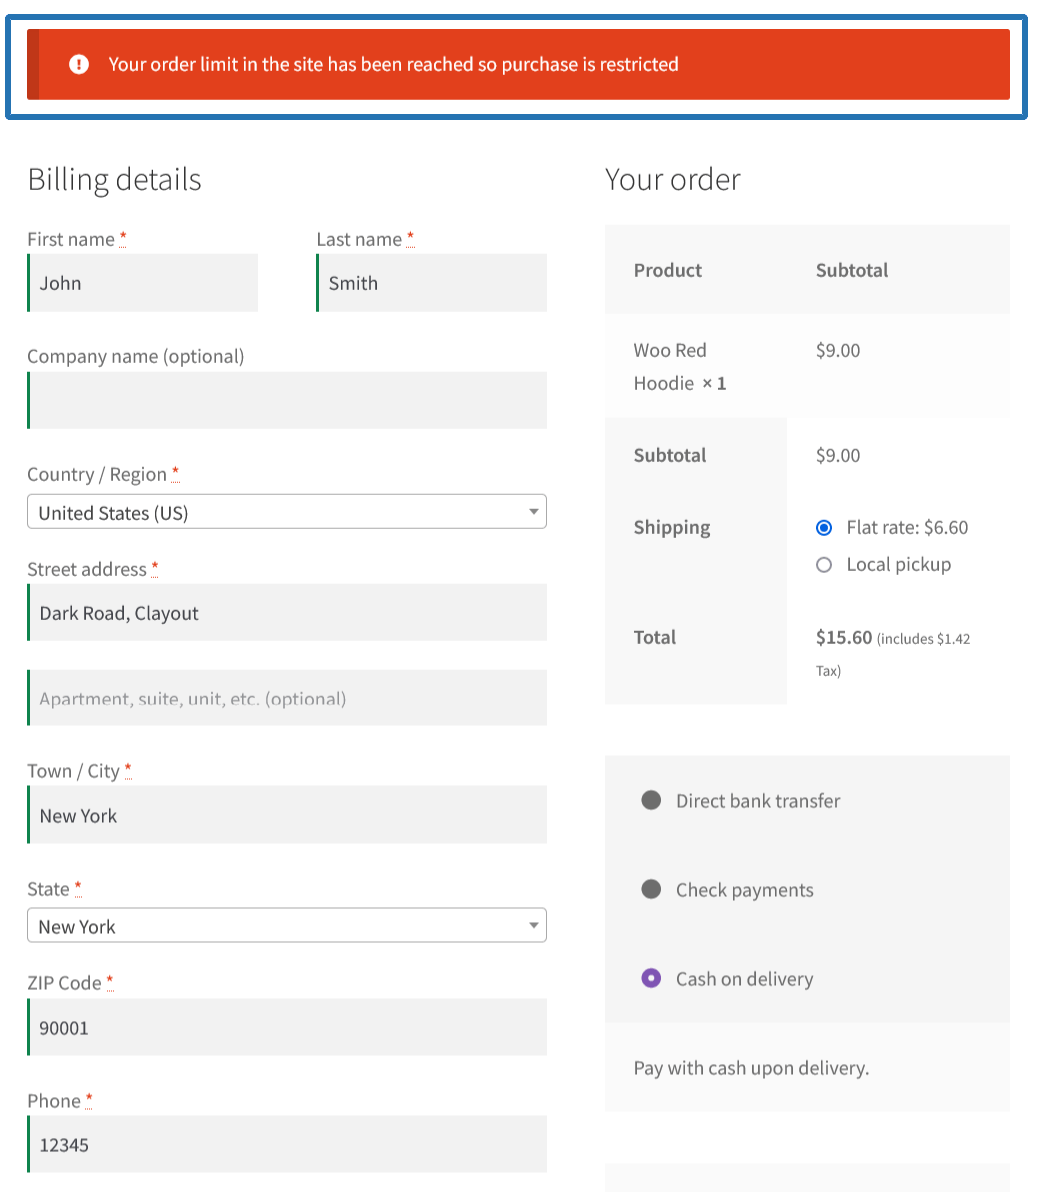1054x1192 pixels.
Task: Edit the Phone number 12345
Action: [x=287, y=1144]
